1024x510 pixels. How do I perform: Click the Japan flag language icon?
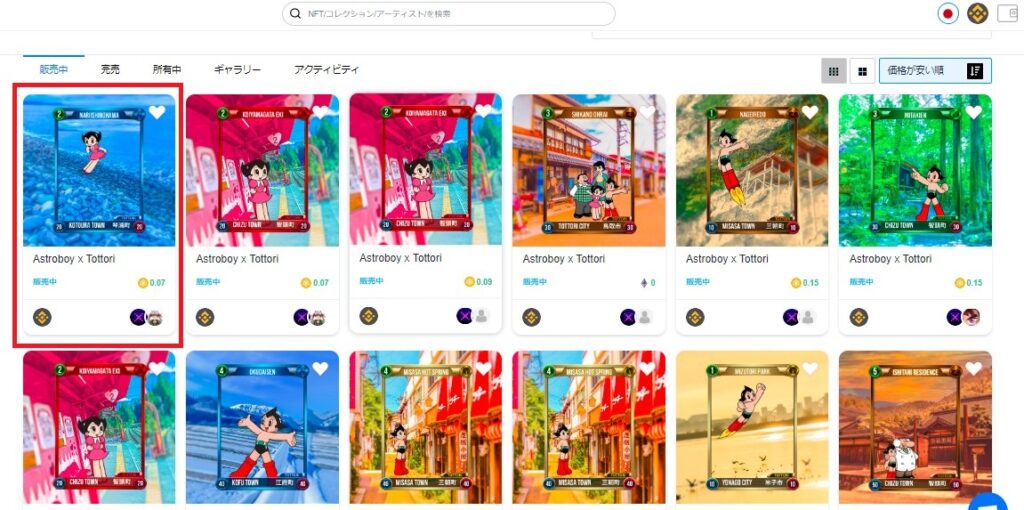(x=948, y=13)
